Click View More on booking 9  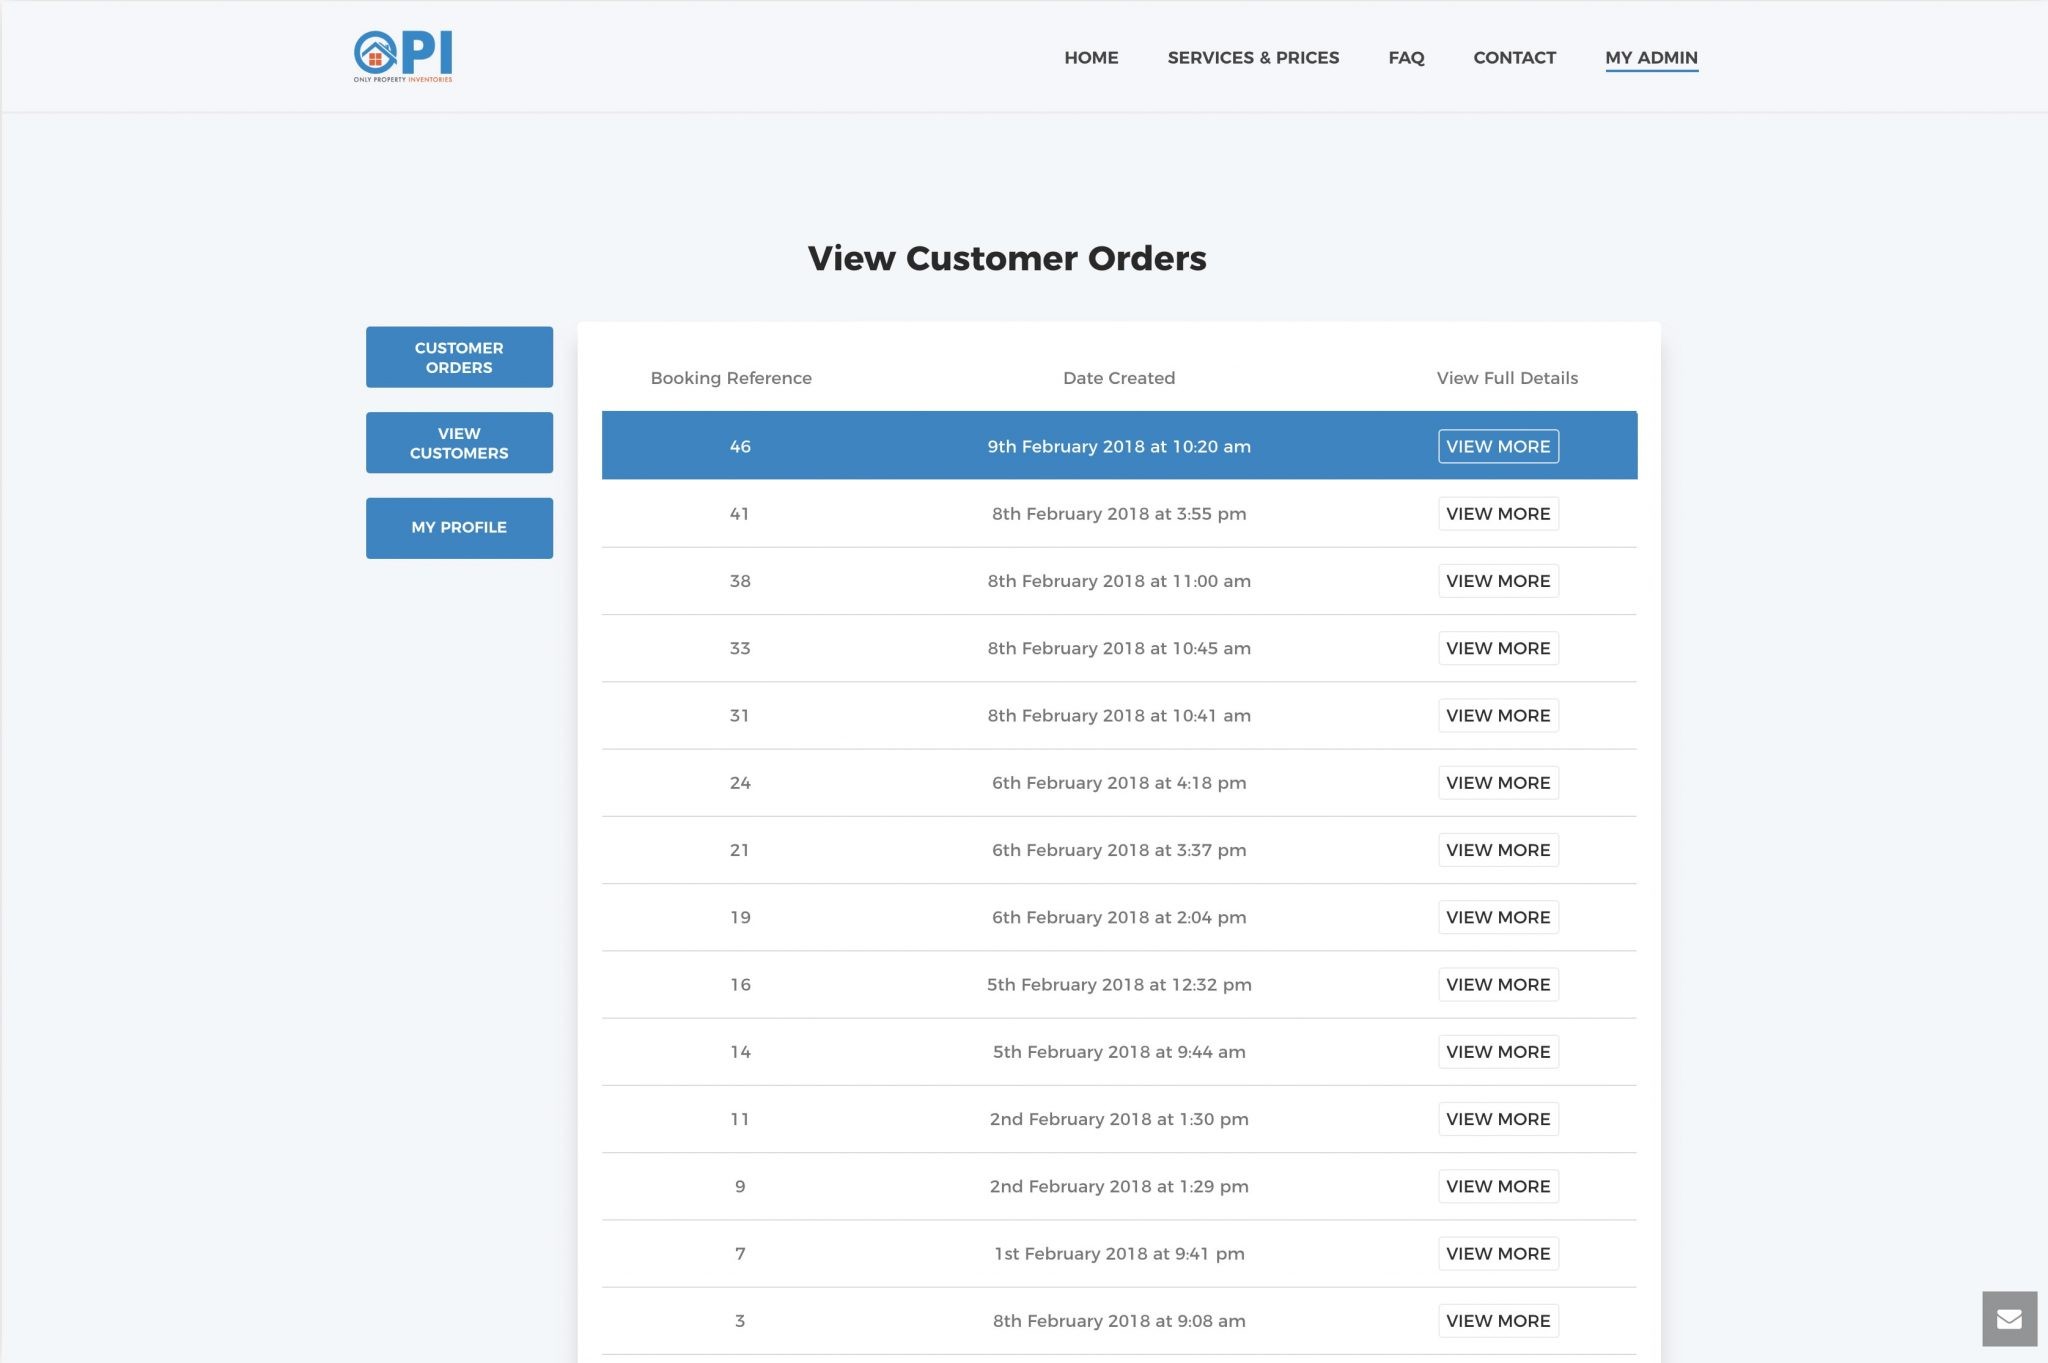tap(1497, 1187)
